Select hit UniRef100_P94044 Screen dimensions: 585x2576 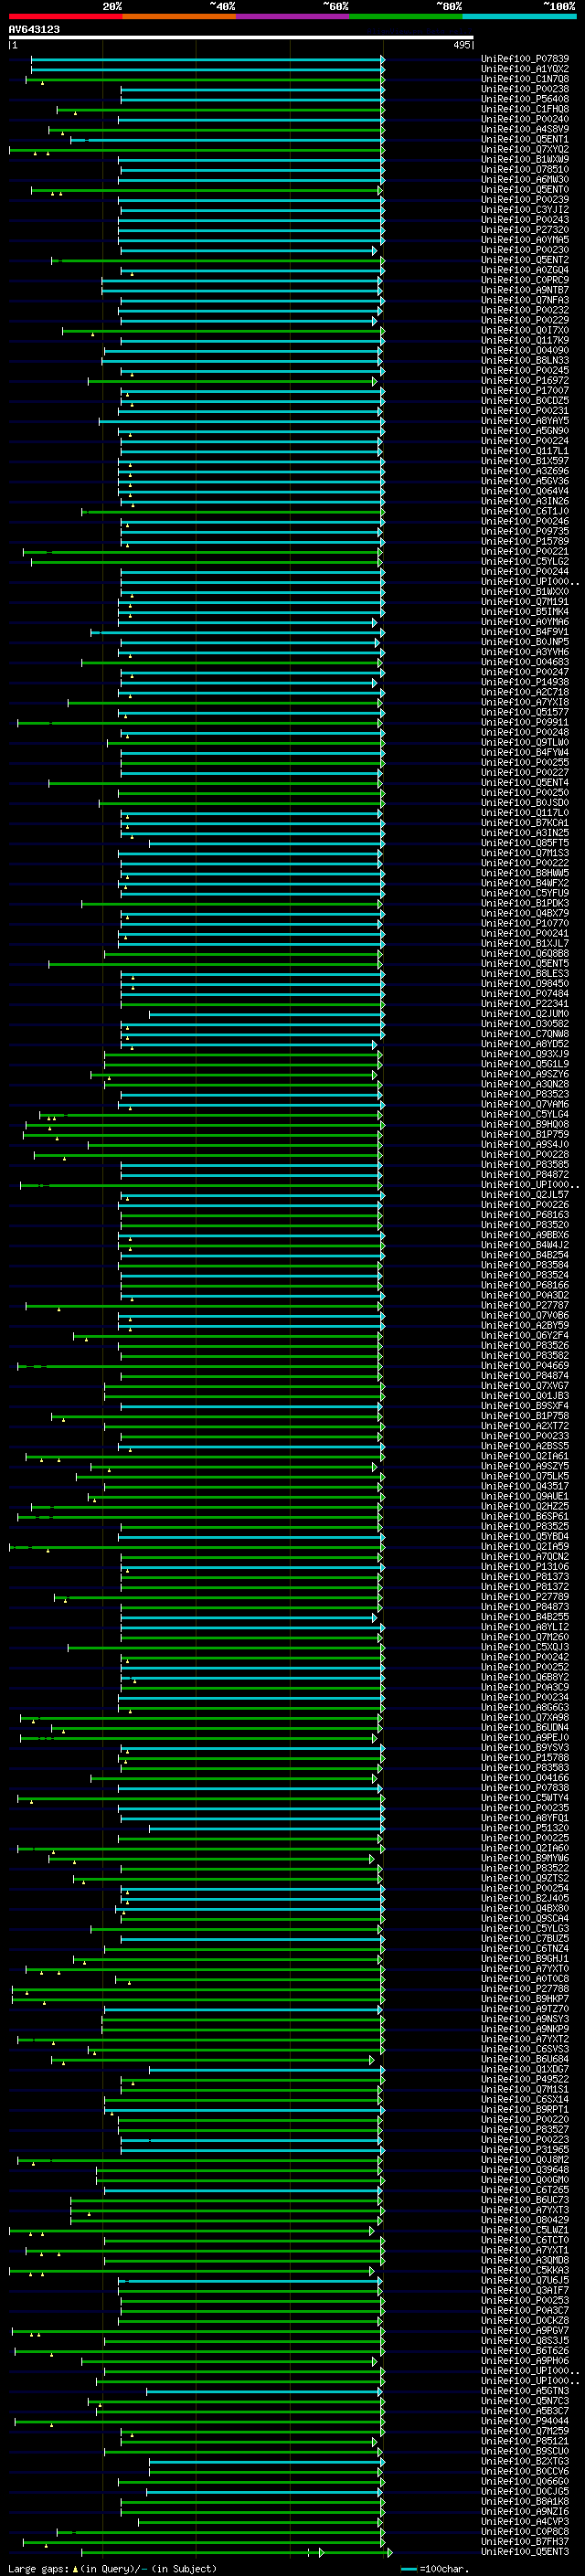(x=525, y=2421)
